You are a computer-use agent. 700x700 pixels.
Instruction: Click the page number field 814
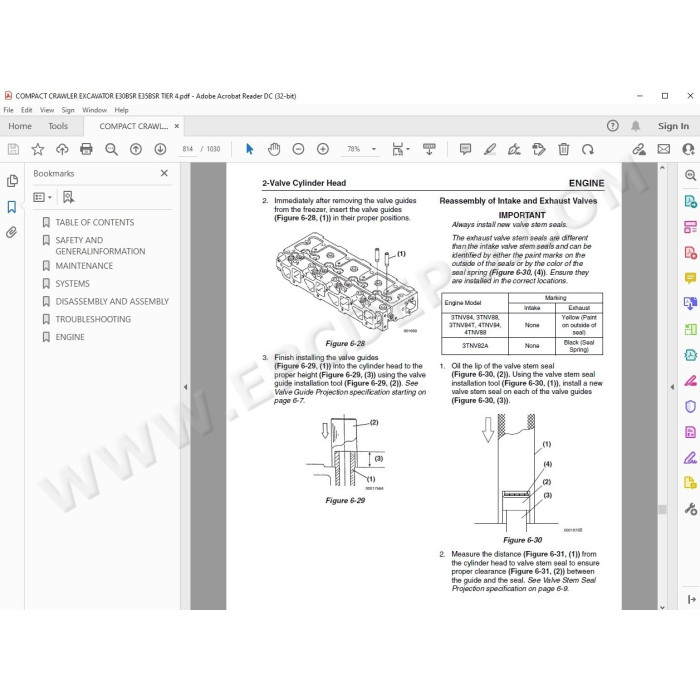tap(187, 149)
